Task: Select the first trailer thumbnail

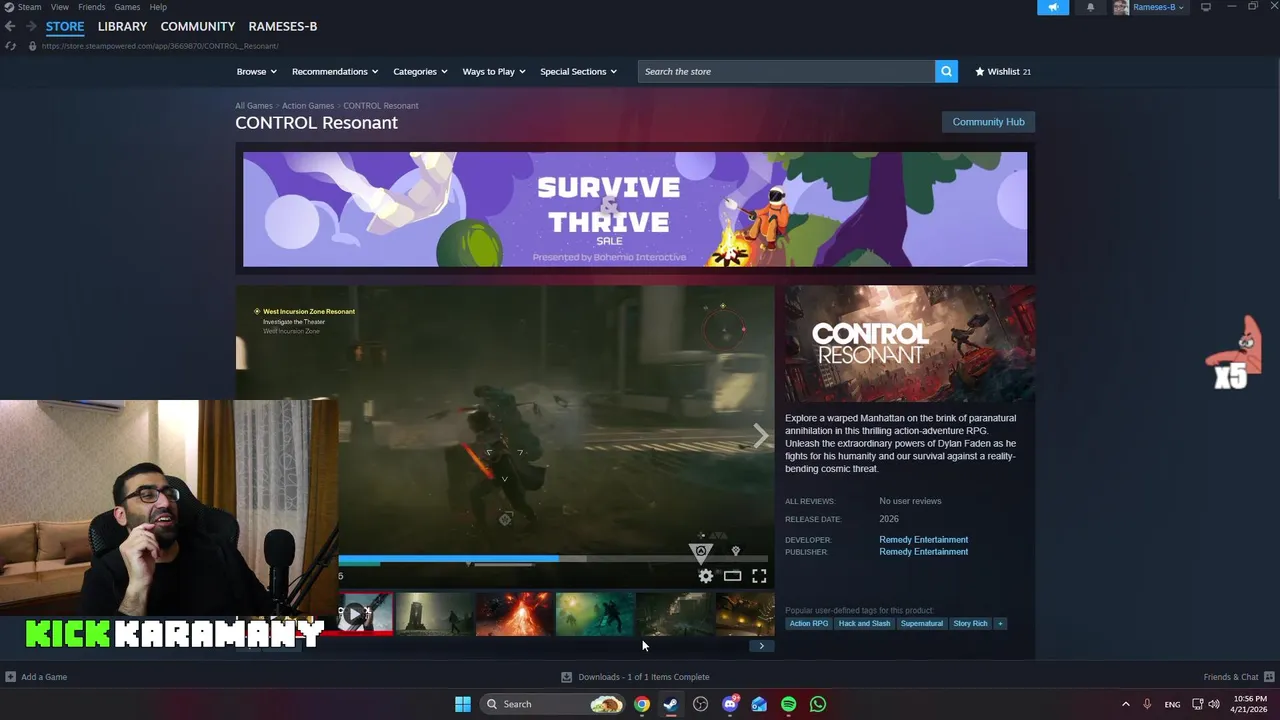Action: click(365, 613)
